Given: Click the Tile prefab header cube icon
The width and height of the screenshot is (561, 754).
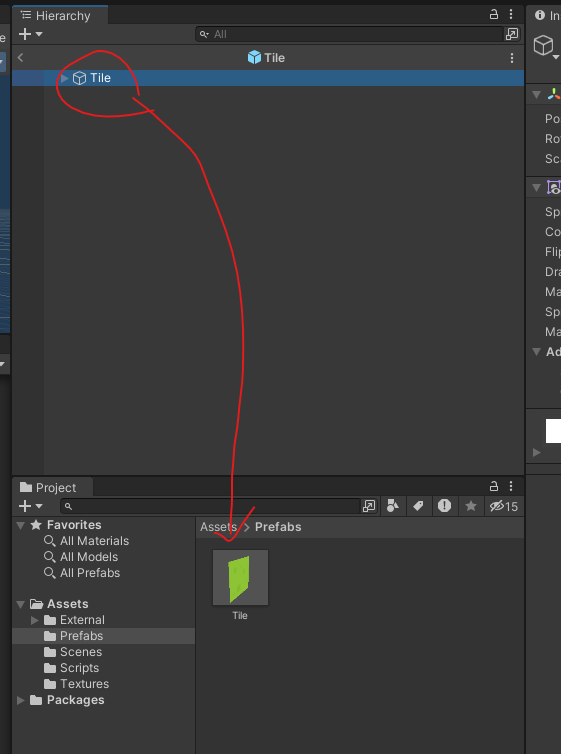Looking at the screenshot, I should coord(254,58).
